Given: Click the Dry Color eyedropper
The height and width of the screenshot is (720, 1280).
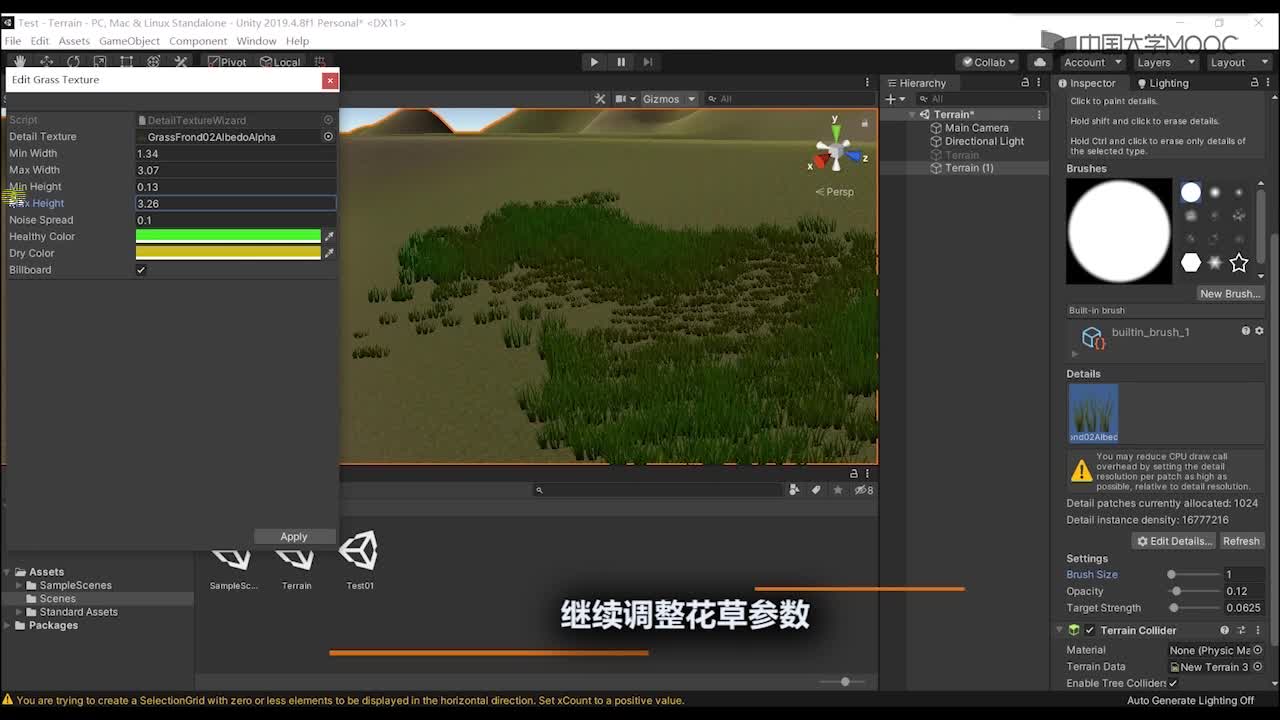Looking at the screenshot, I should 329,253.
